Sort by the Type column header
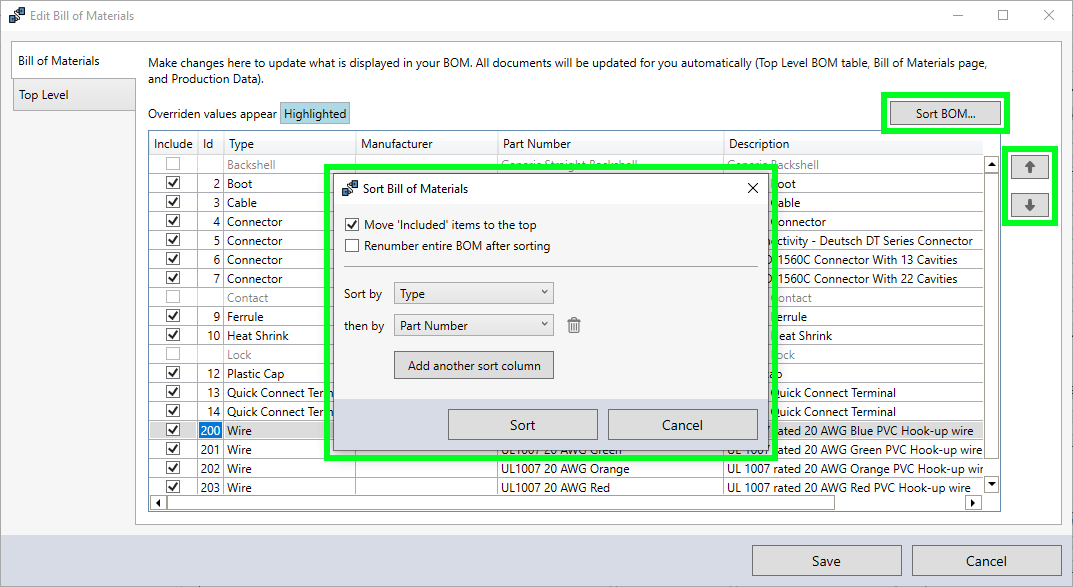The height and width of the screenshot is (587, 1073). [289, 144]
